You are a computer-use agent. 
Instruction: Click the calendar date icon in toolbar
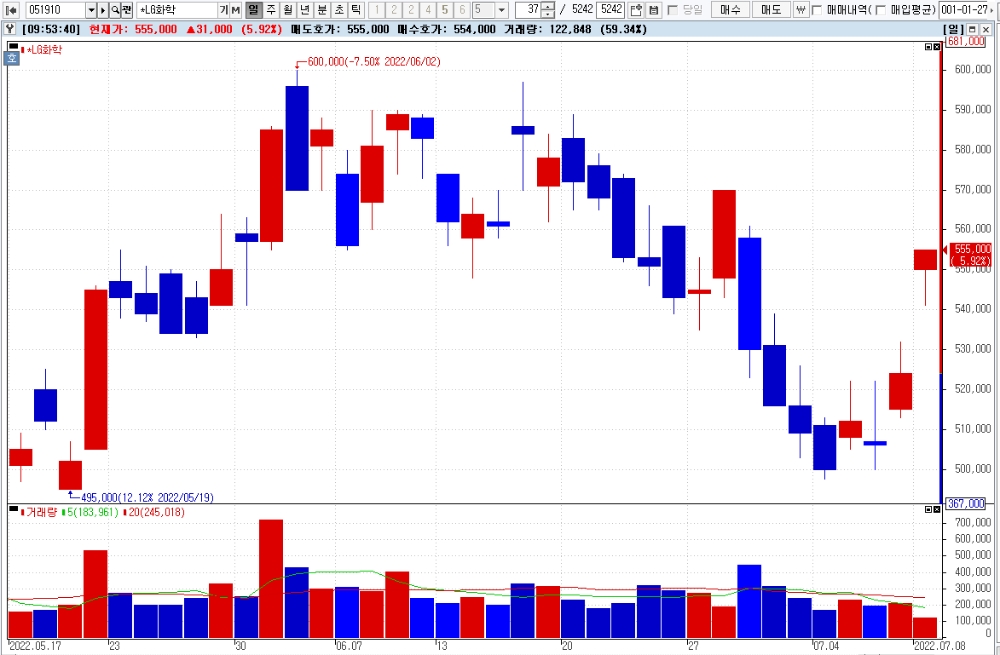point(653,10)
